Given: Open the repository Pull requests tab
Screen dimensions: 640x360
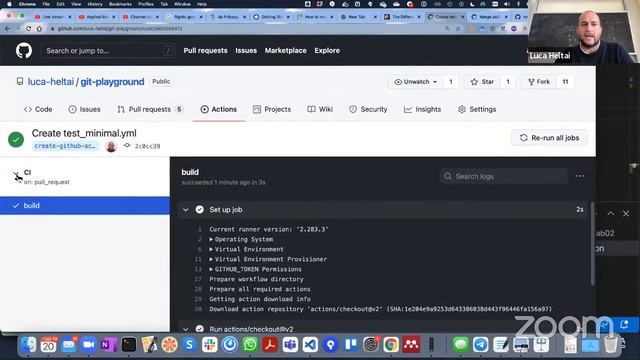Looking at the screenshot, I should pos(150,109).
